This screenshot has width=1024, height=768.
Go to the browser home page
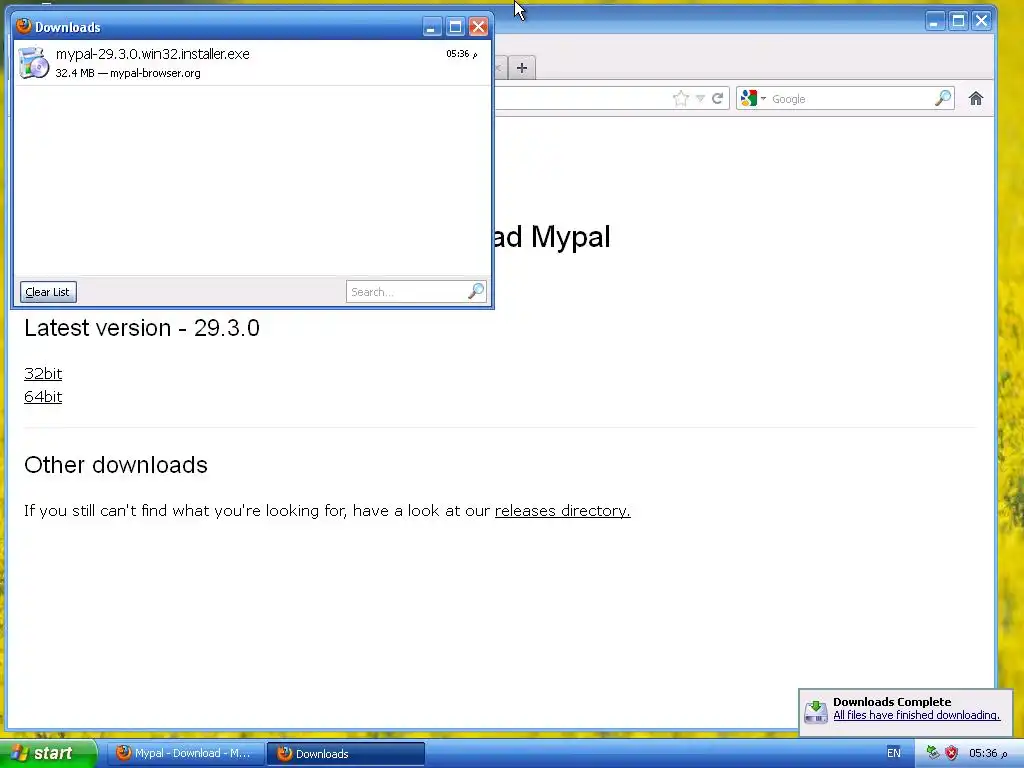(x=976, y=99)
